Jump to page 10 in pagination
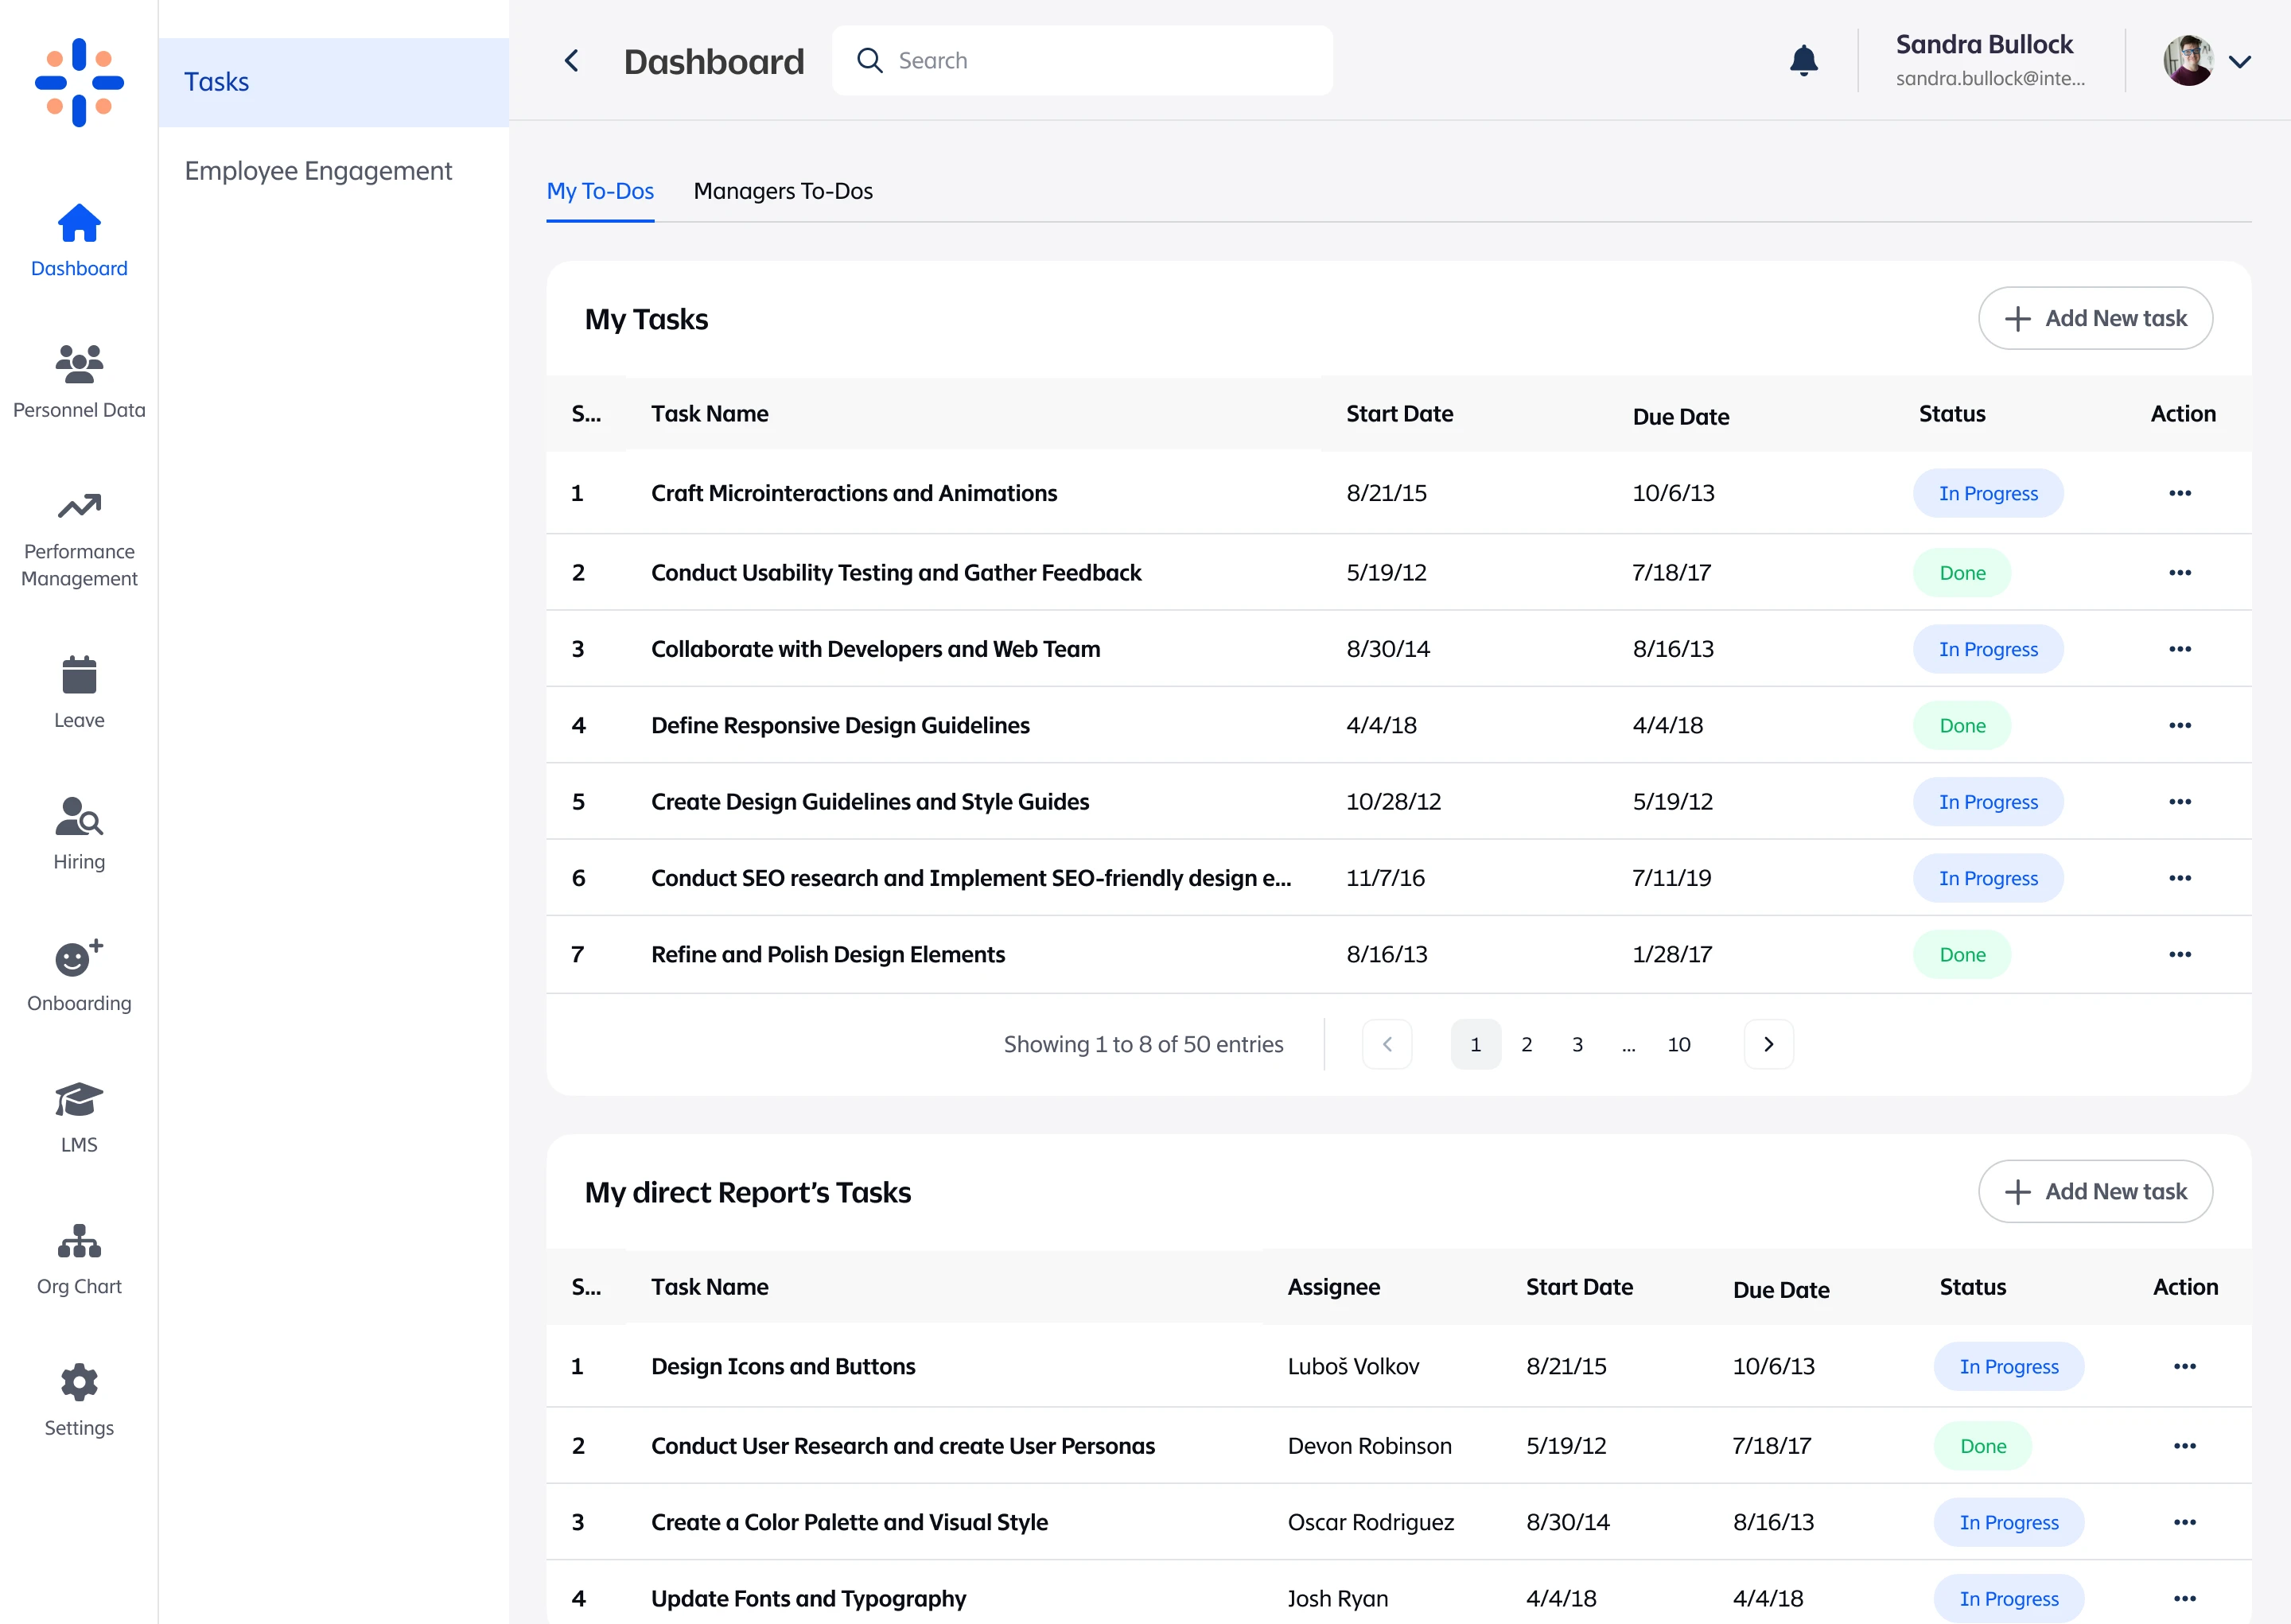Screen dimensions: 2291x1624 coord(1678,1044)
